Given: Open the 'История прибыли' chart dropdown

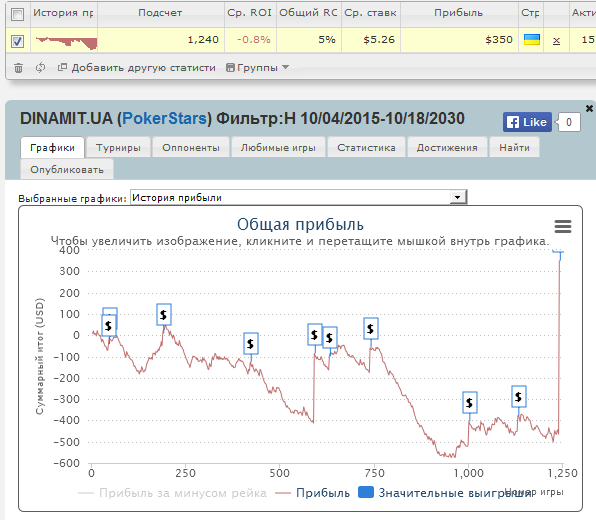Looking at the screenshot, I should 299,197.
